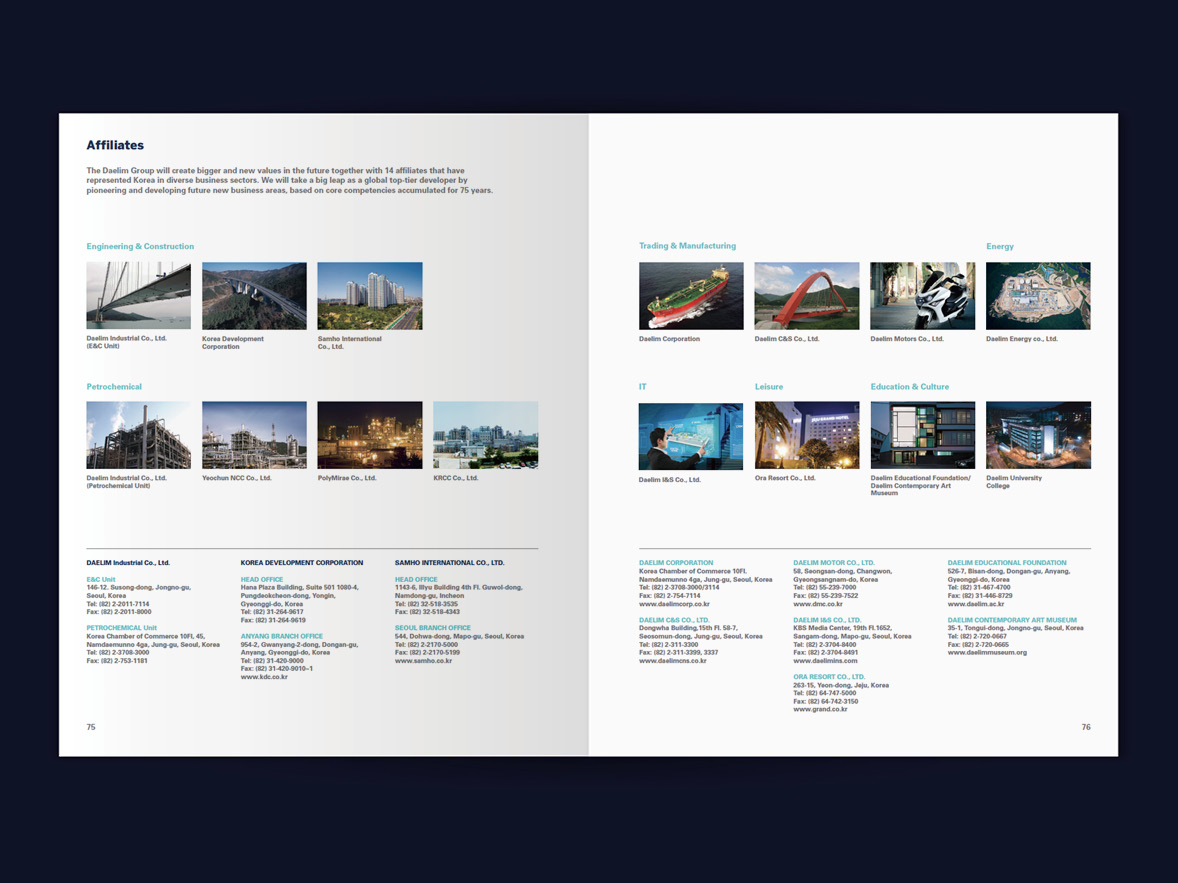1178x883 pixels.
Task: Click the Daelim I&S touchscreen photo
Action: (x=691, y=436)
